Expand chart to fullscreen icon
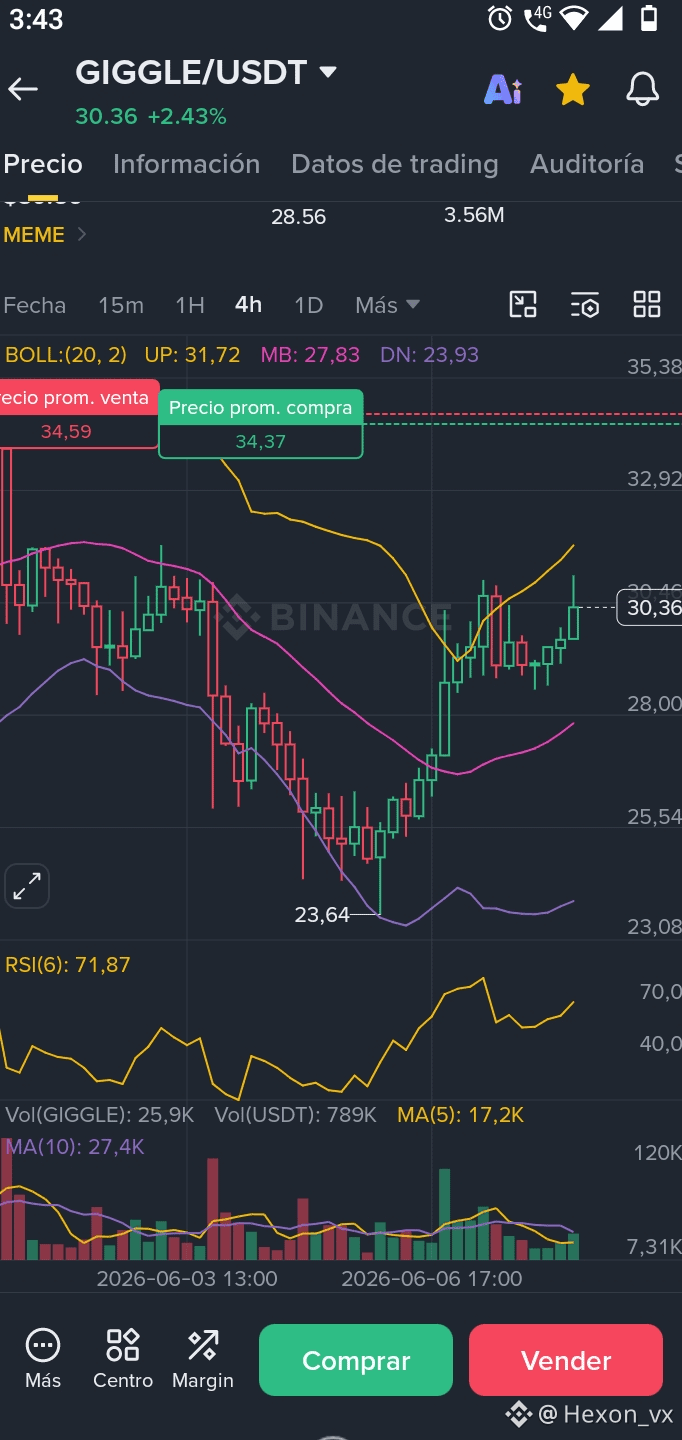The height and width of the screenshot is (1440, 682). [x=27, y=886]
